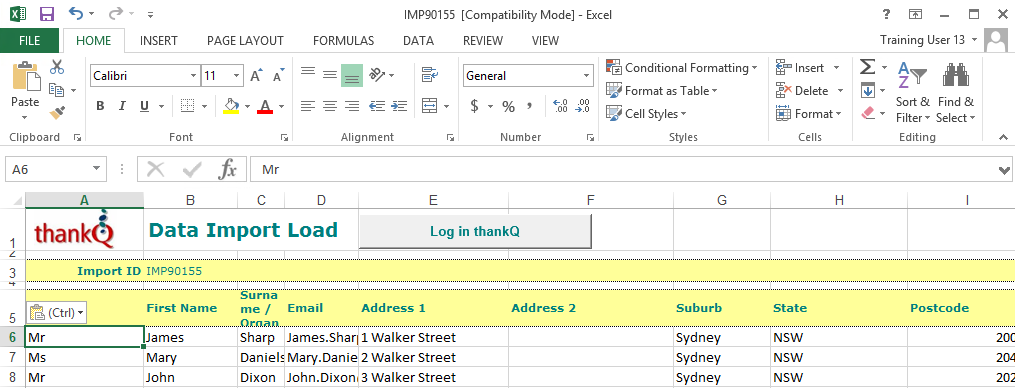Click Format cells button
Image resolution: width=1015 pixels, height=388 pixels.
tap(809, 113)
